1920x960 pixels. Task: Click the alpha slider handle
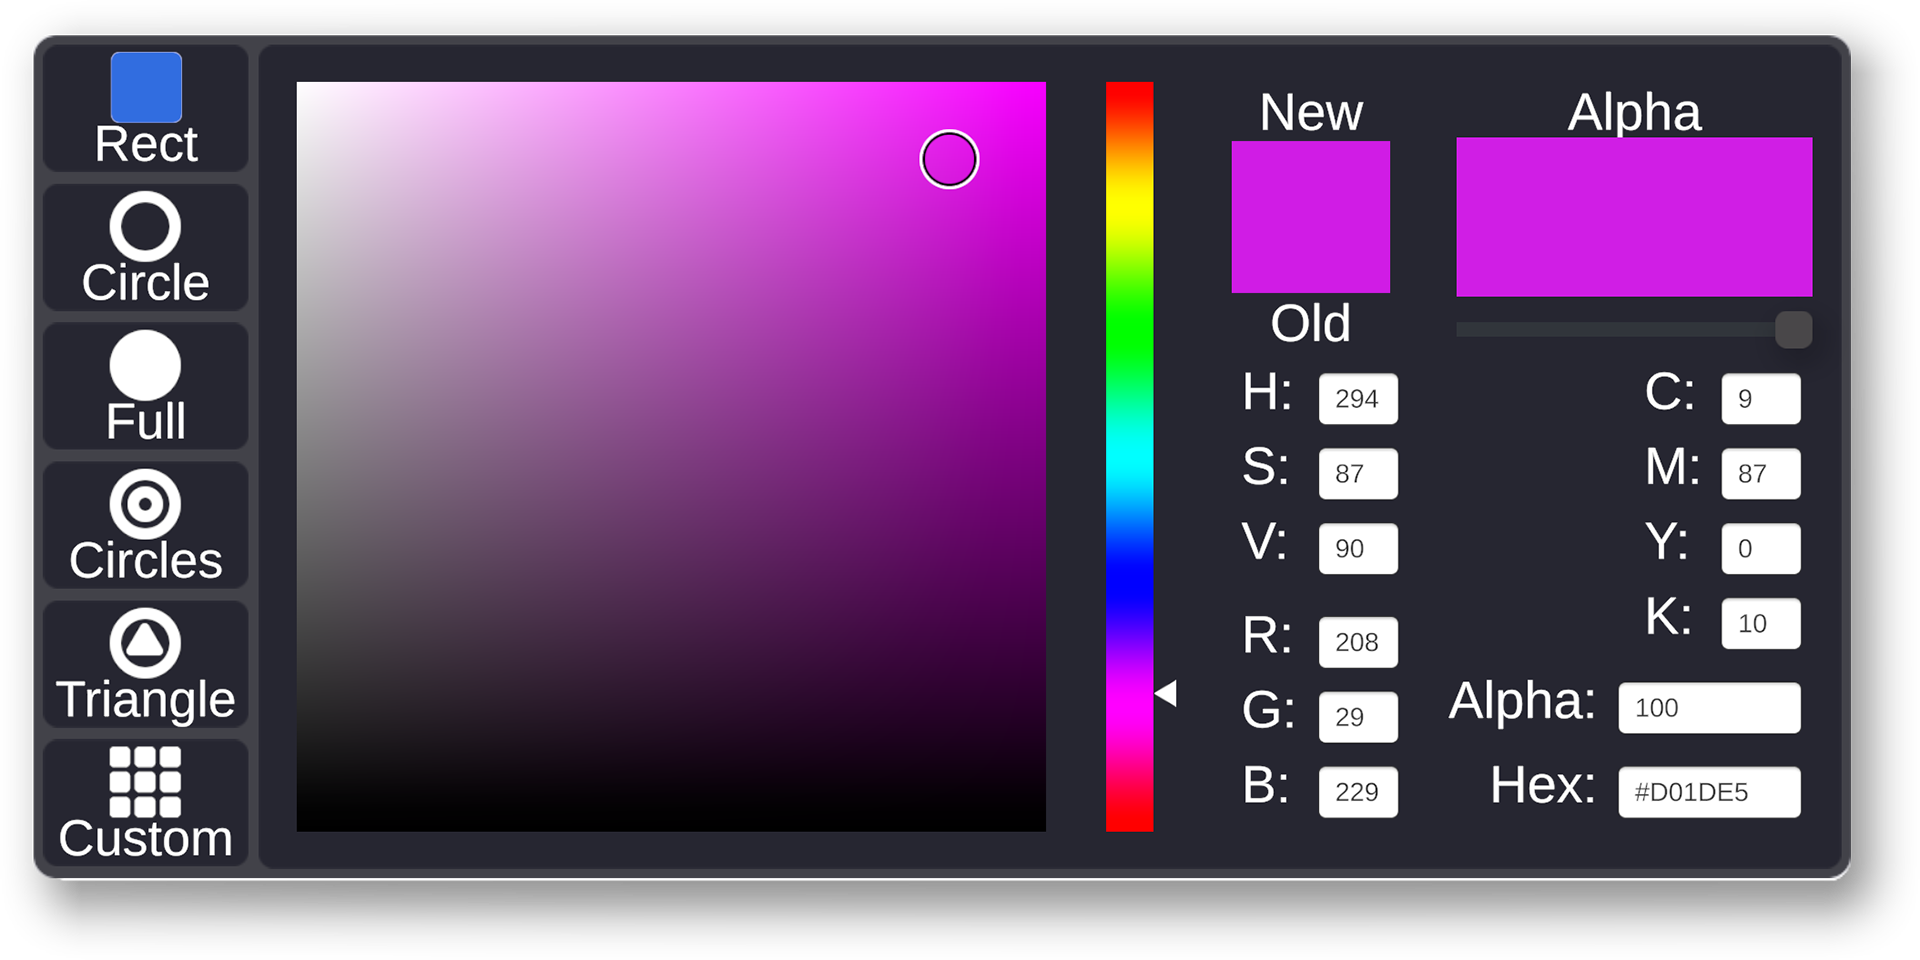(1792, 330)
